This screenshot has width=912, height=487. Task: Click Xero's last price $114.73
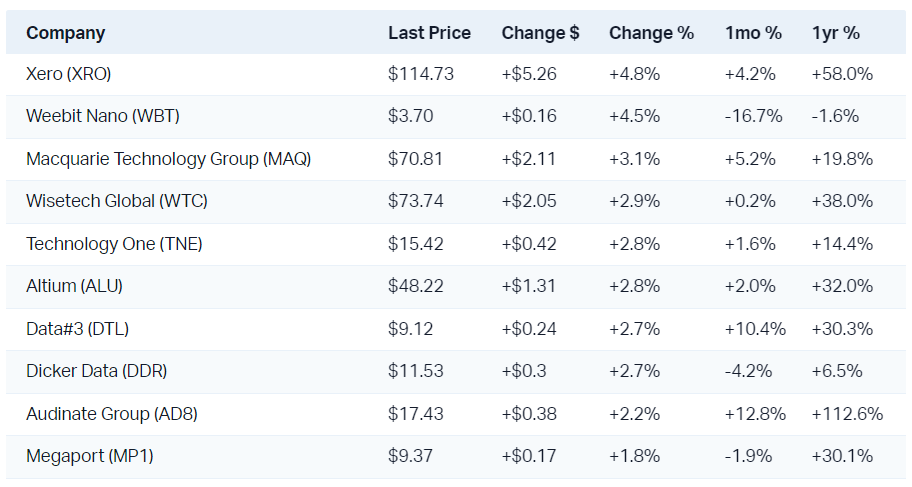coord(420,73)
